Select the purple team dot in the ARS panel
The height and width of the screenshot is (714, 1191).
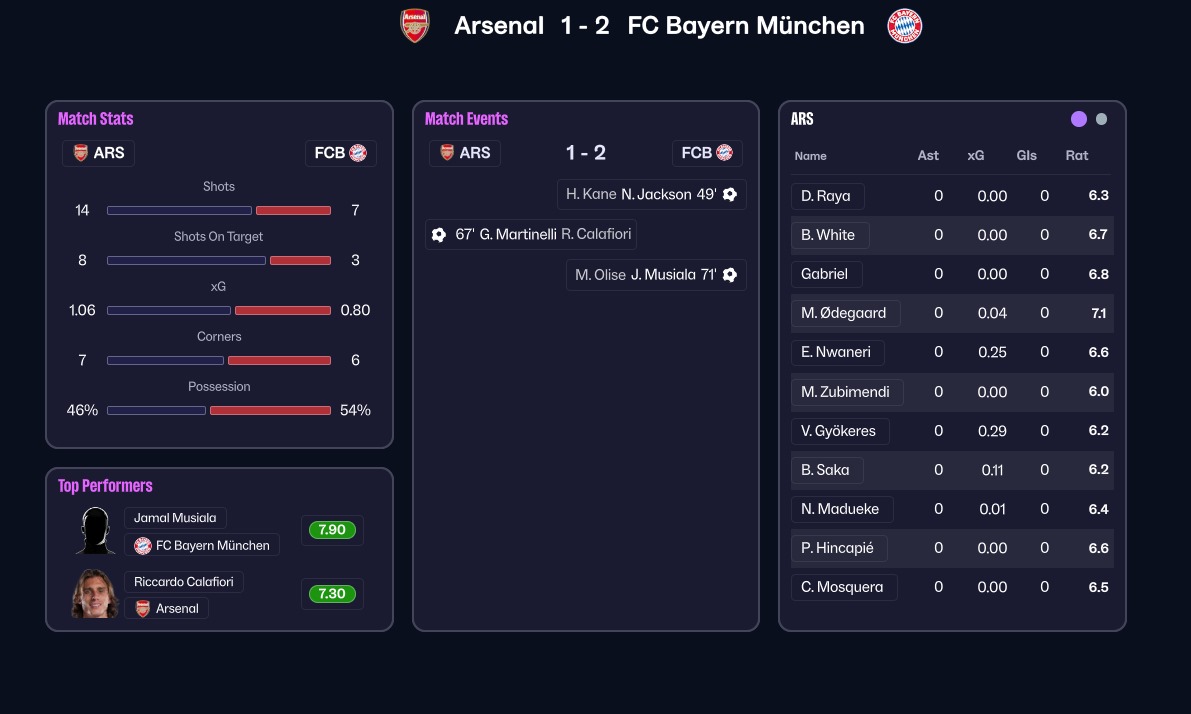[1079, 120]
